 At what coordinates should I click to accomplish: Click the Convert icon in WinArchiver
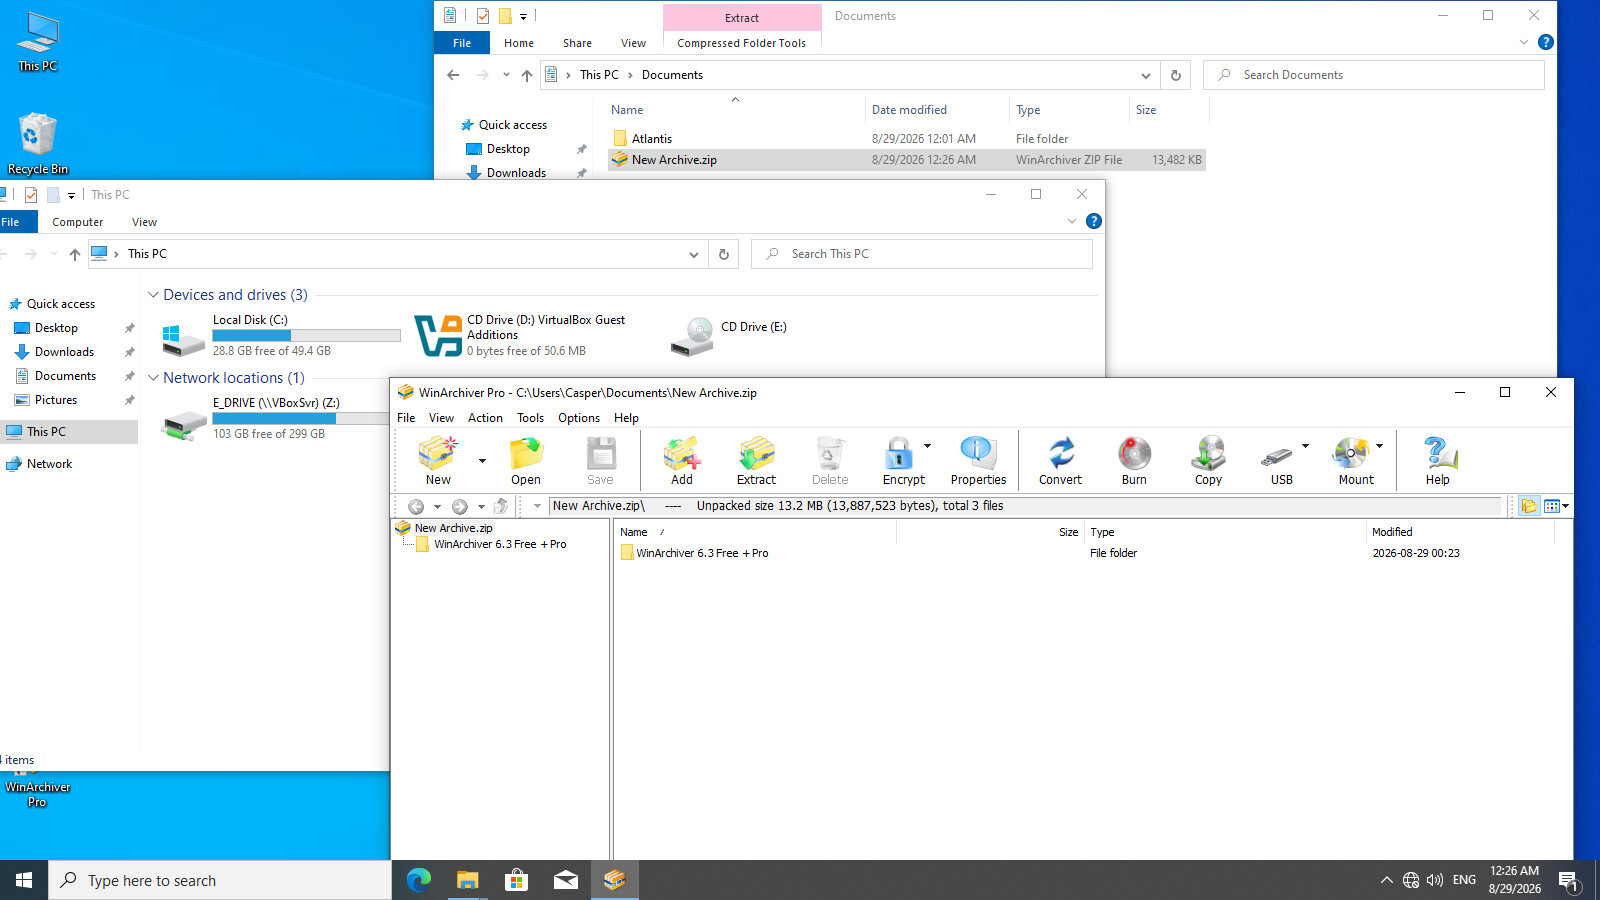pos(1060,454)
